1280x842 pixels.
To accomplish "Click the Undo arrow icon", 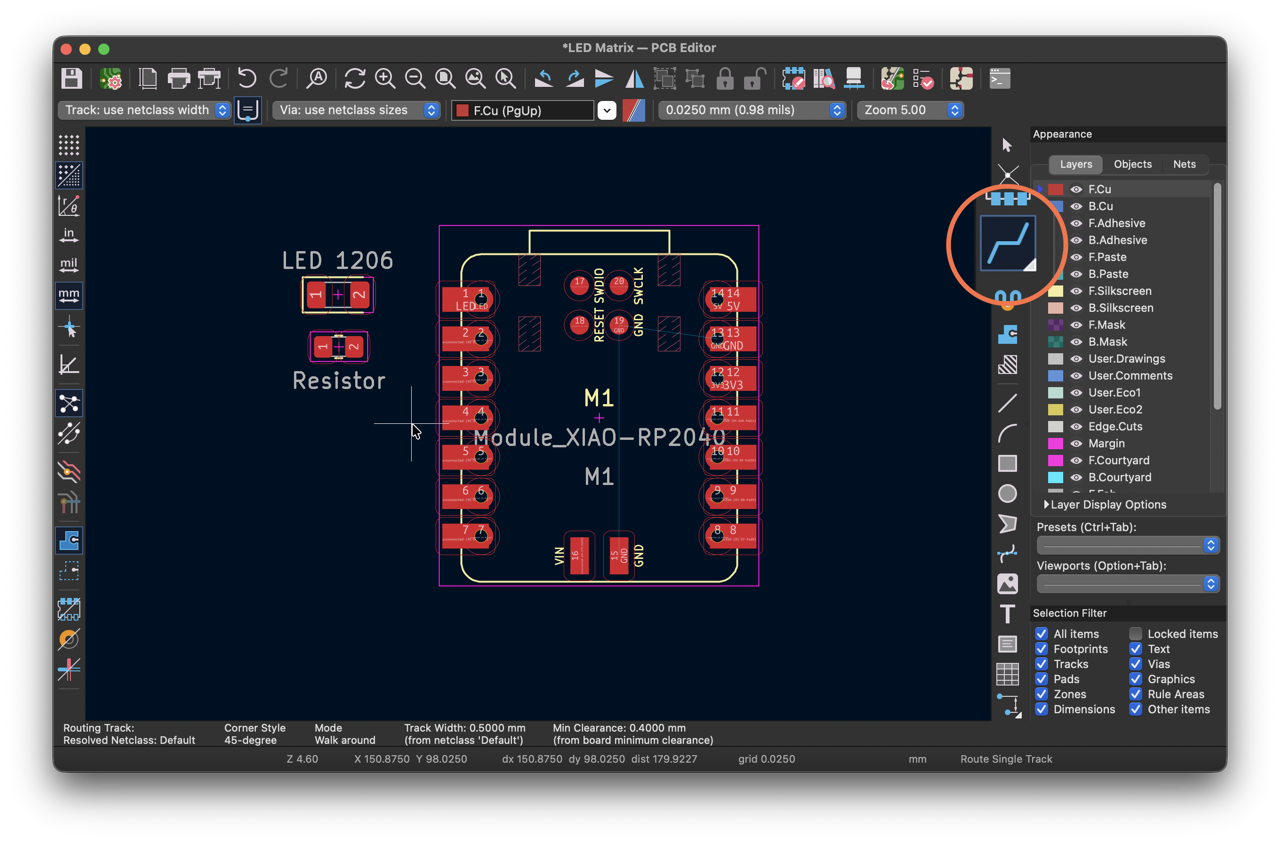I will point(247,78).
